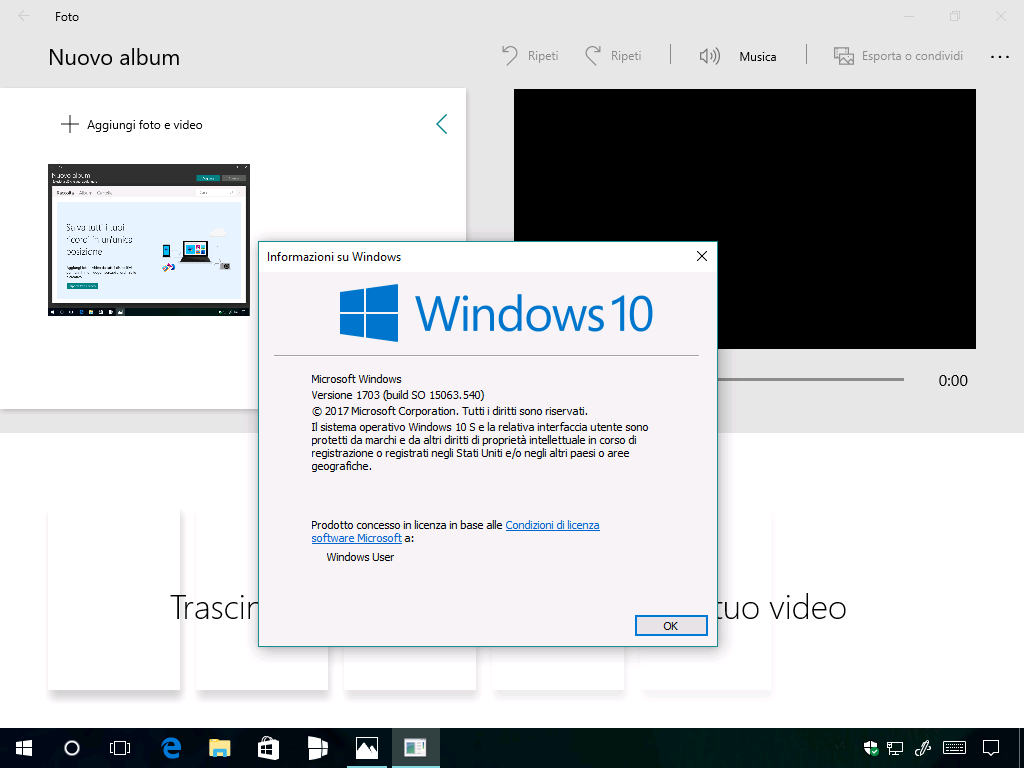
Task: Open Task View on the taskbar
Action: coord(120,748)
